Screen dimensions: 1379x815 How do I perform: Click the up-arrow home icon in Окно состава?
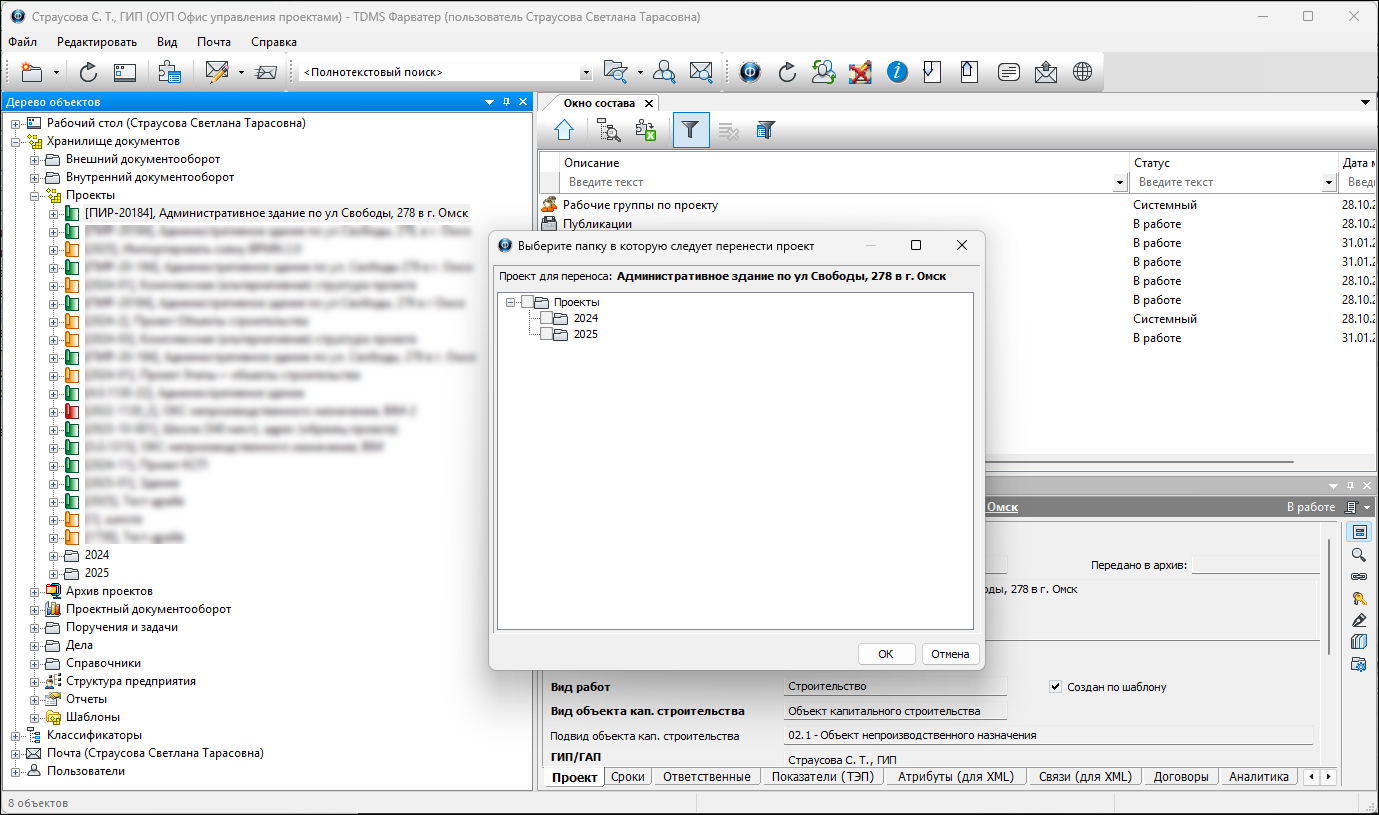coord(564,130)
